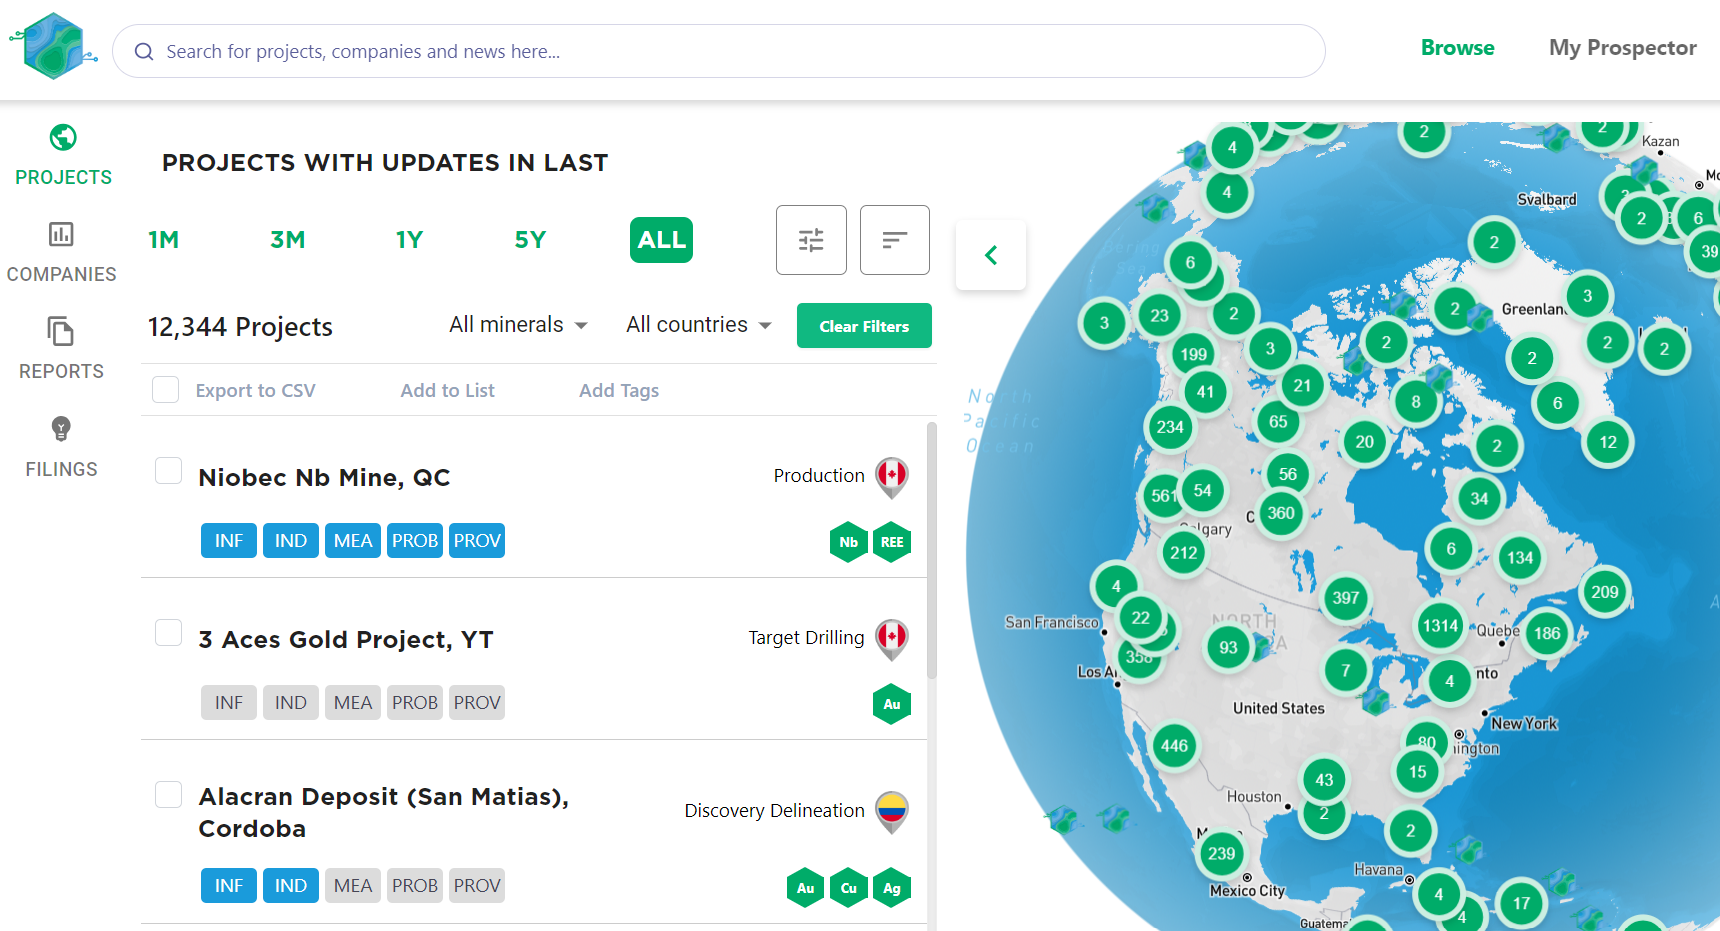
Task: Click the project list vertical scrollbar
Action: click(932, 550)
